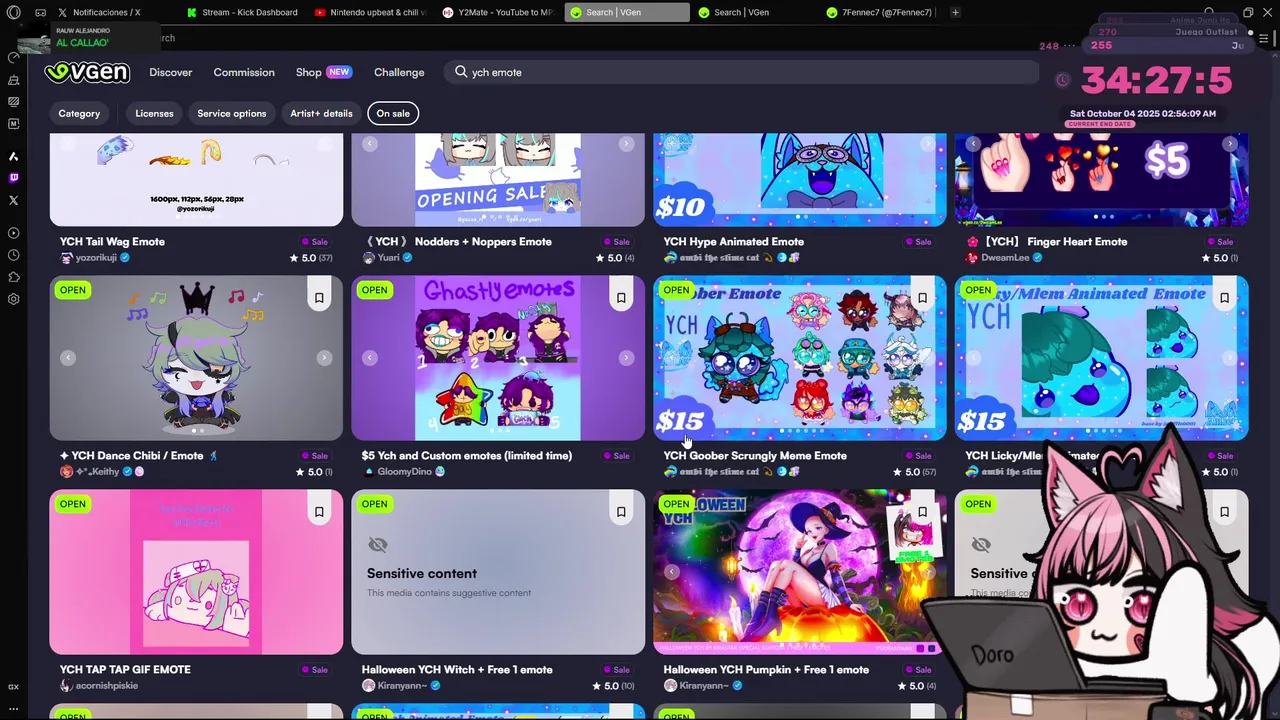Bookmark the YCH Goober Scrungly Meme Emote listing
Screen dimensions: 1280x720
(923, 298)
